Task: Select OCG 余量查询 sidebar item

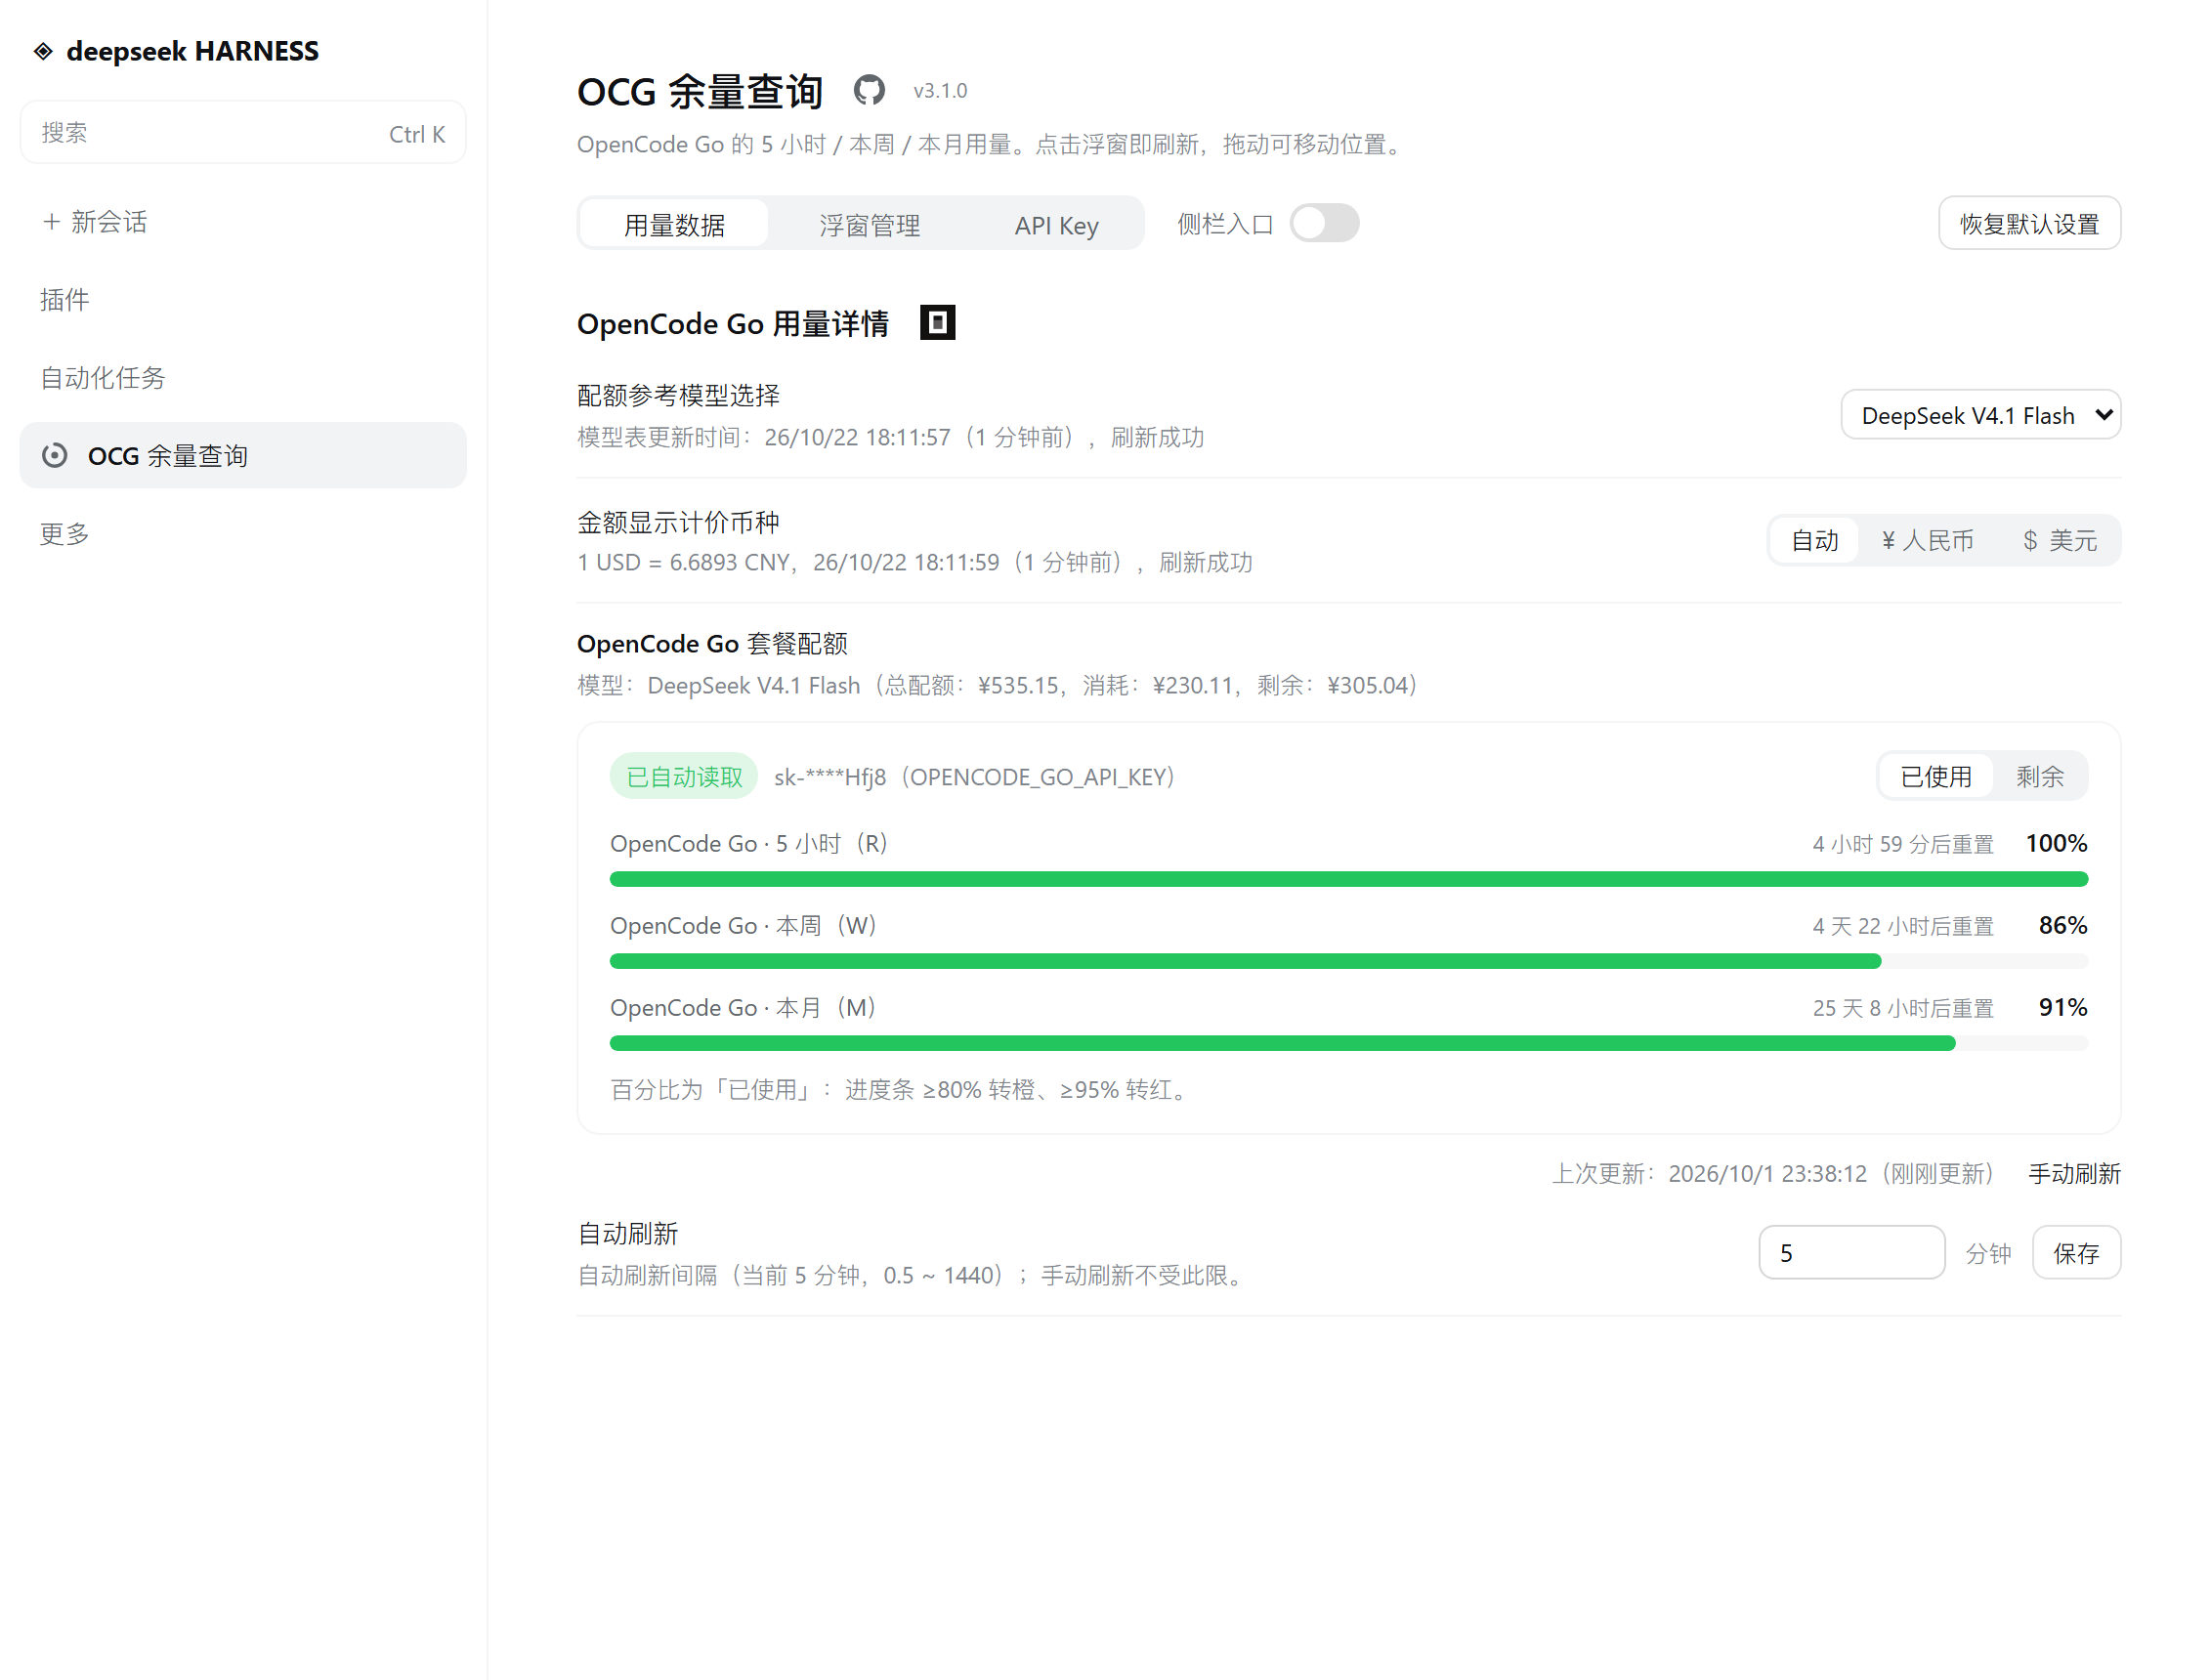Action: click(x=243, y=456)
